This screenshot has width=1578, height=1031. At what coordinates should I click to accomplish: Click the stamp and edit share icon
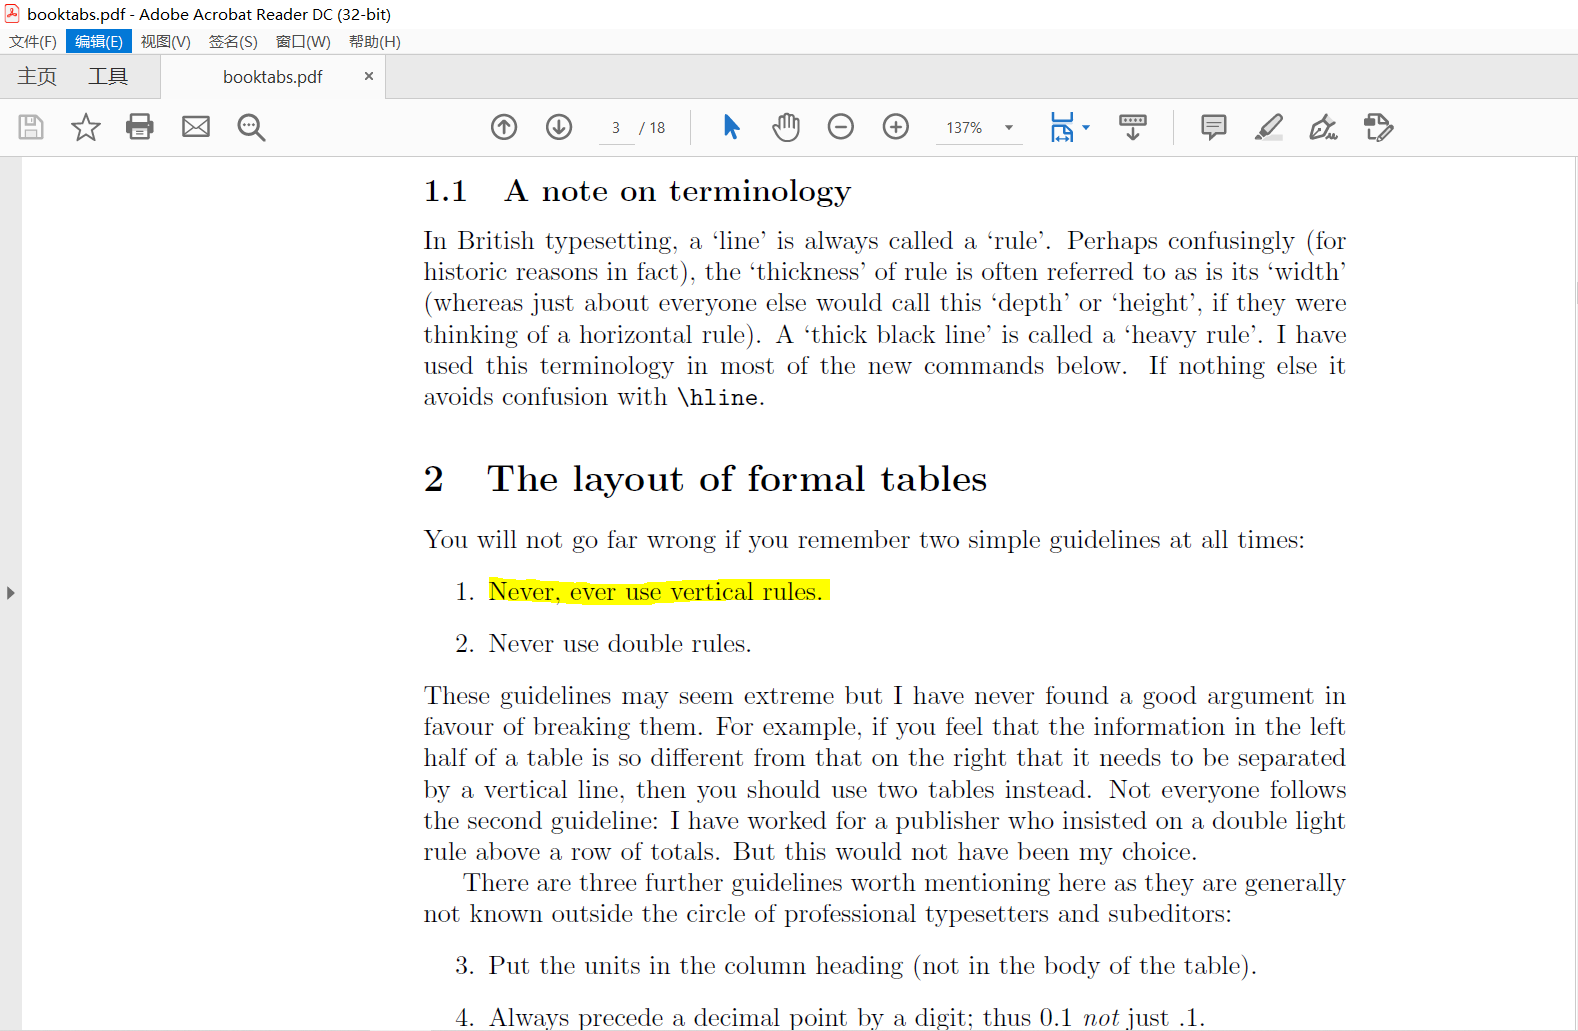1378,127
